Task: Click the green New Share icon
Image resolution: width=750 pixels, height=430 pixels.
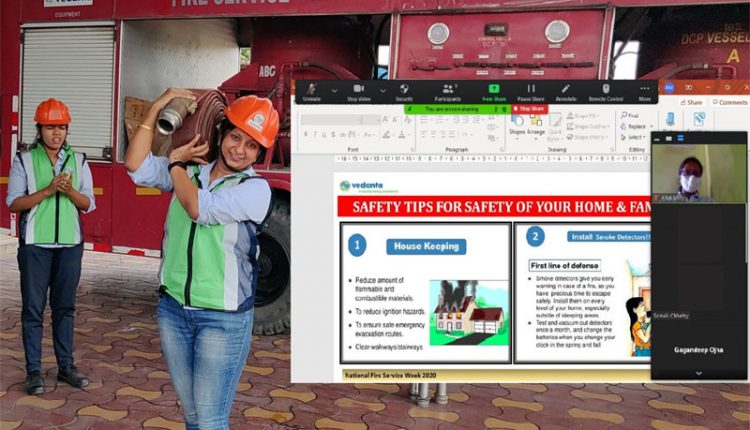Action: click(493, 90)
